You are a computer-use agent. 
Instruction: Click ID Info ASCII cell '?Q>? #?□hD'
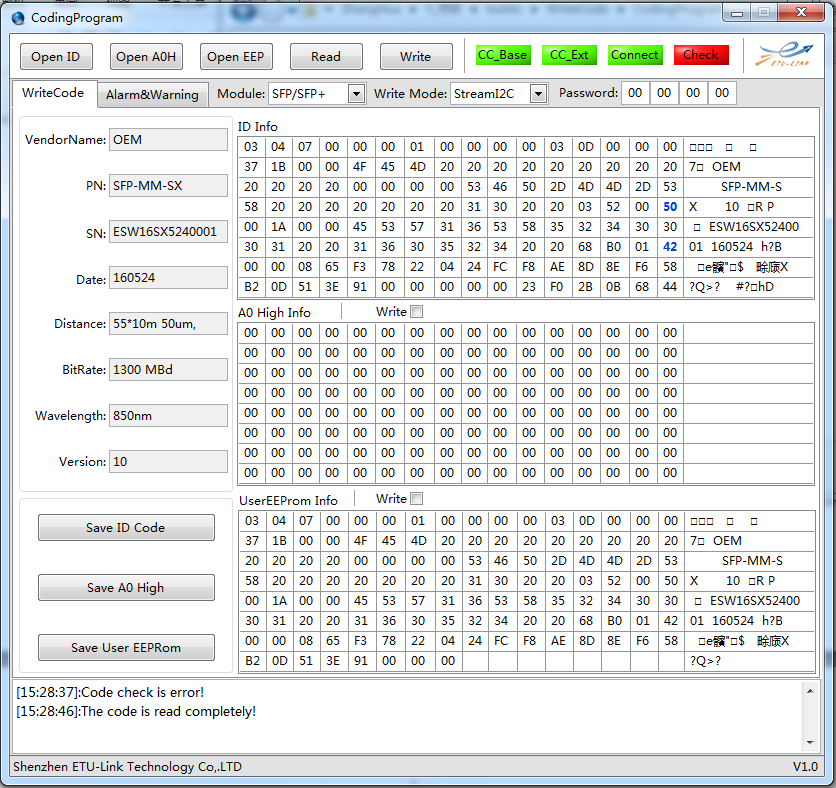(749, 287)
